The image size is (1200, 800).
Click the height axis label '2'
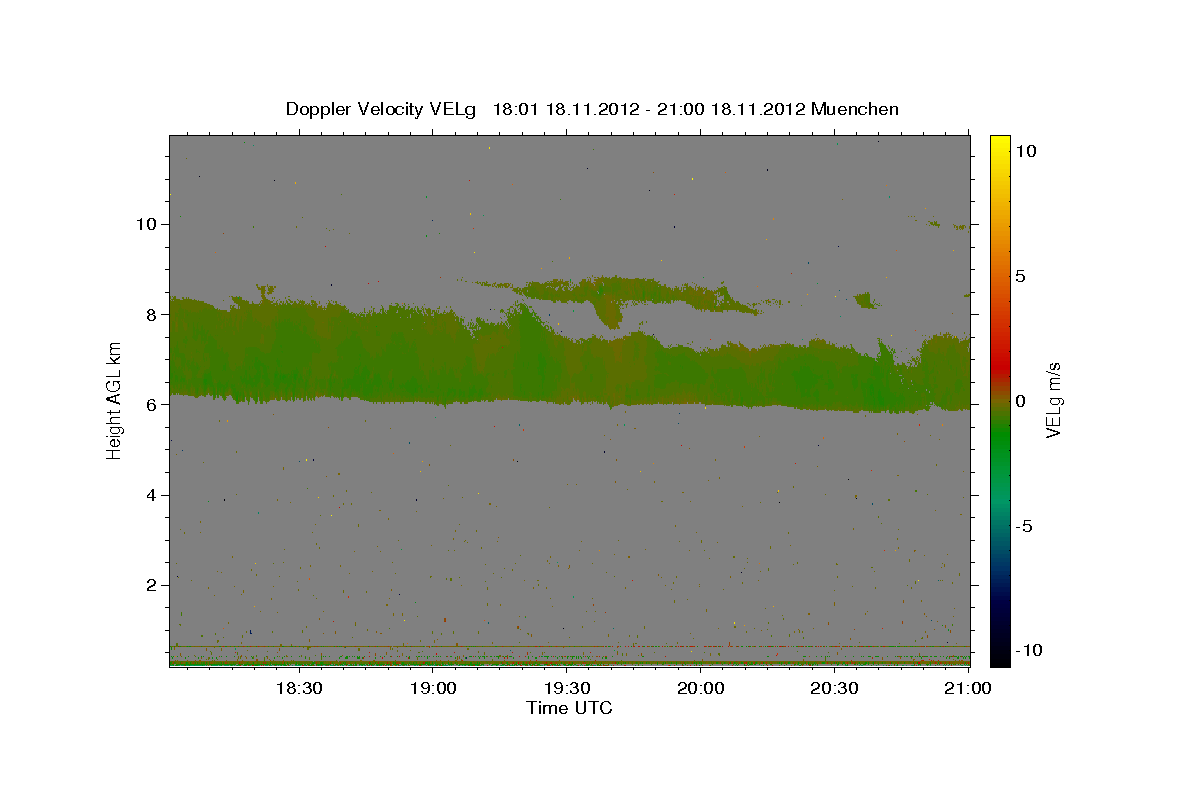point(152,585)
